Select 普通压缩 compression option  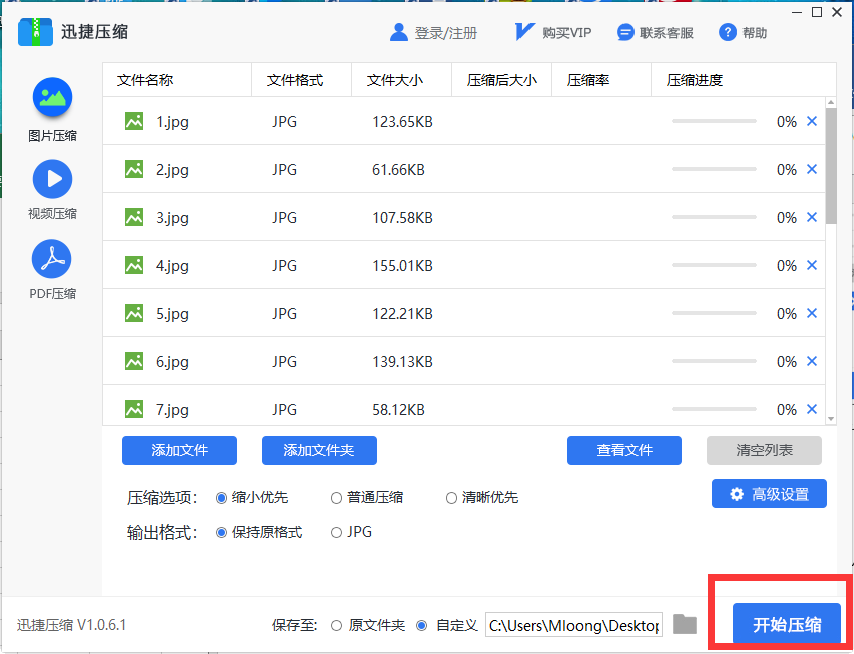(336, 498)
